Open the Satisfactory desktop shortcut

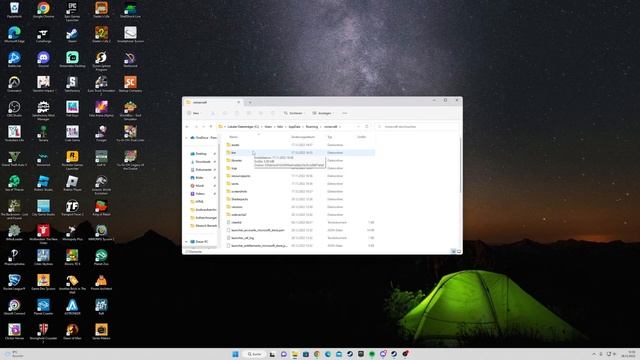tap(72, 84)
